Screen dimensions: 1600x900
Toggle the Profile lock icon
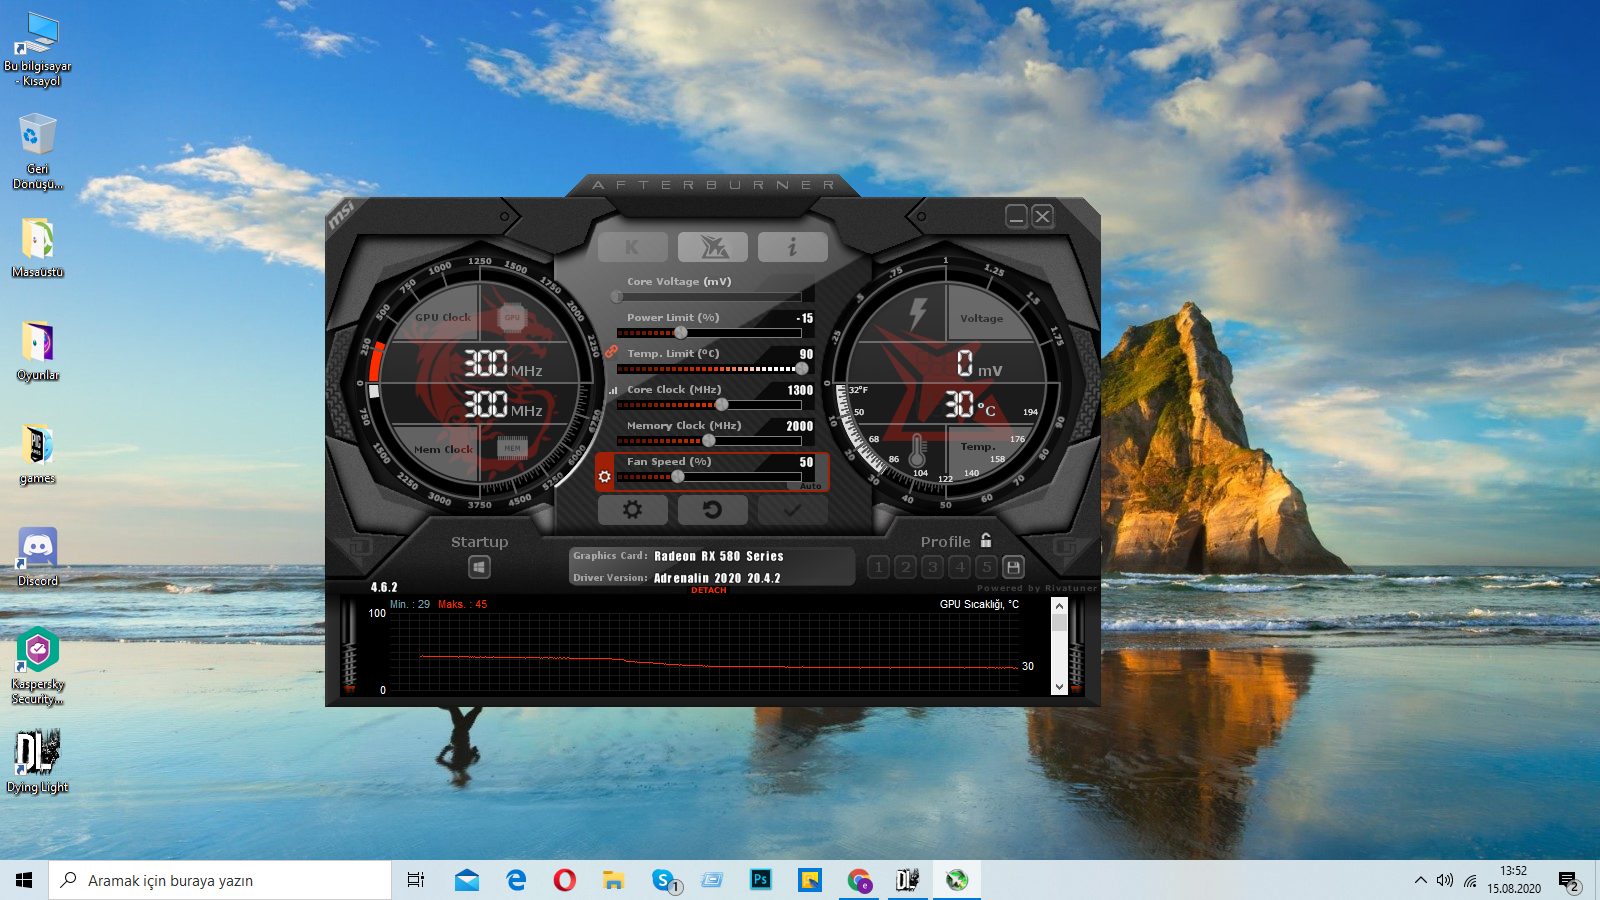tap(986, 540)
